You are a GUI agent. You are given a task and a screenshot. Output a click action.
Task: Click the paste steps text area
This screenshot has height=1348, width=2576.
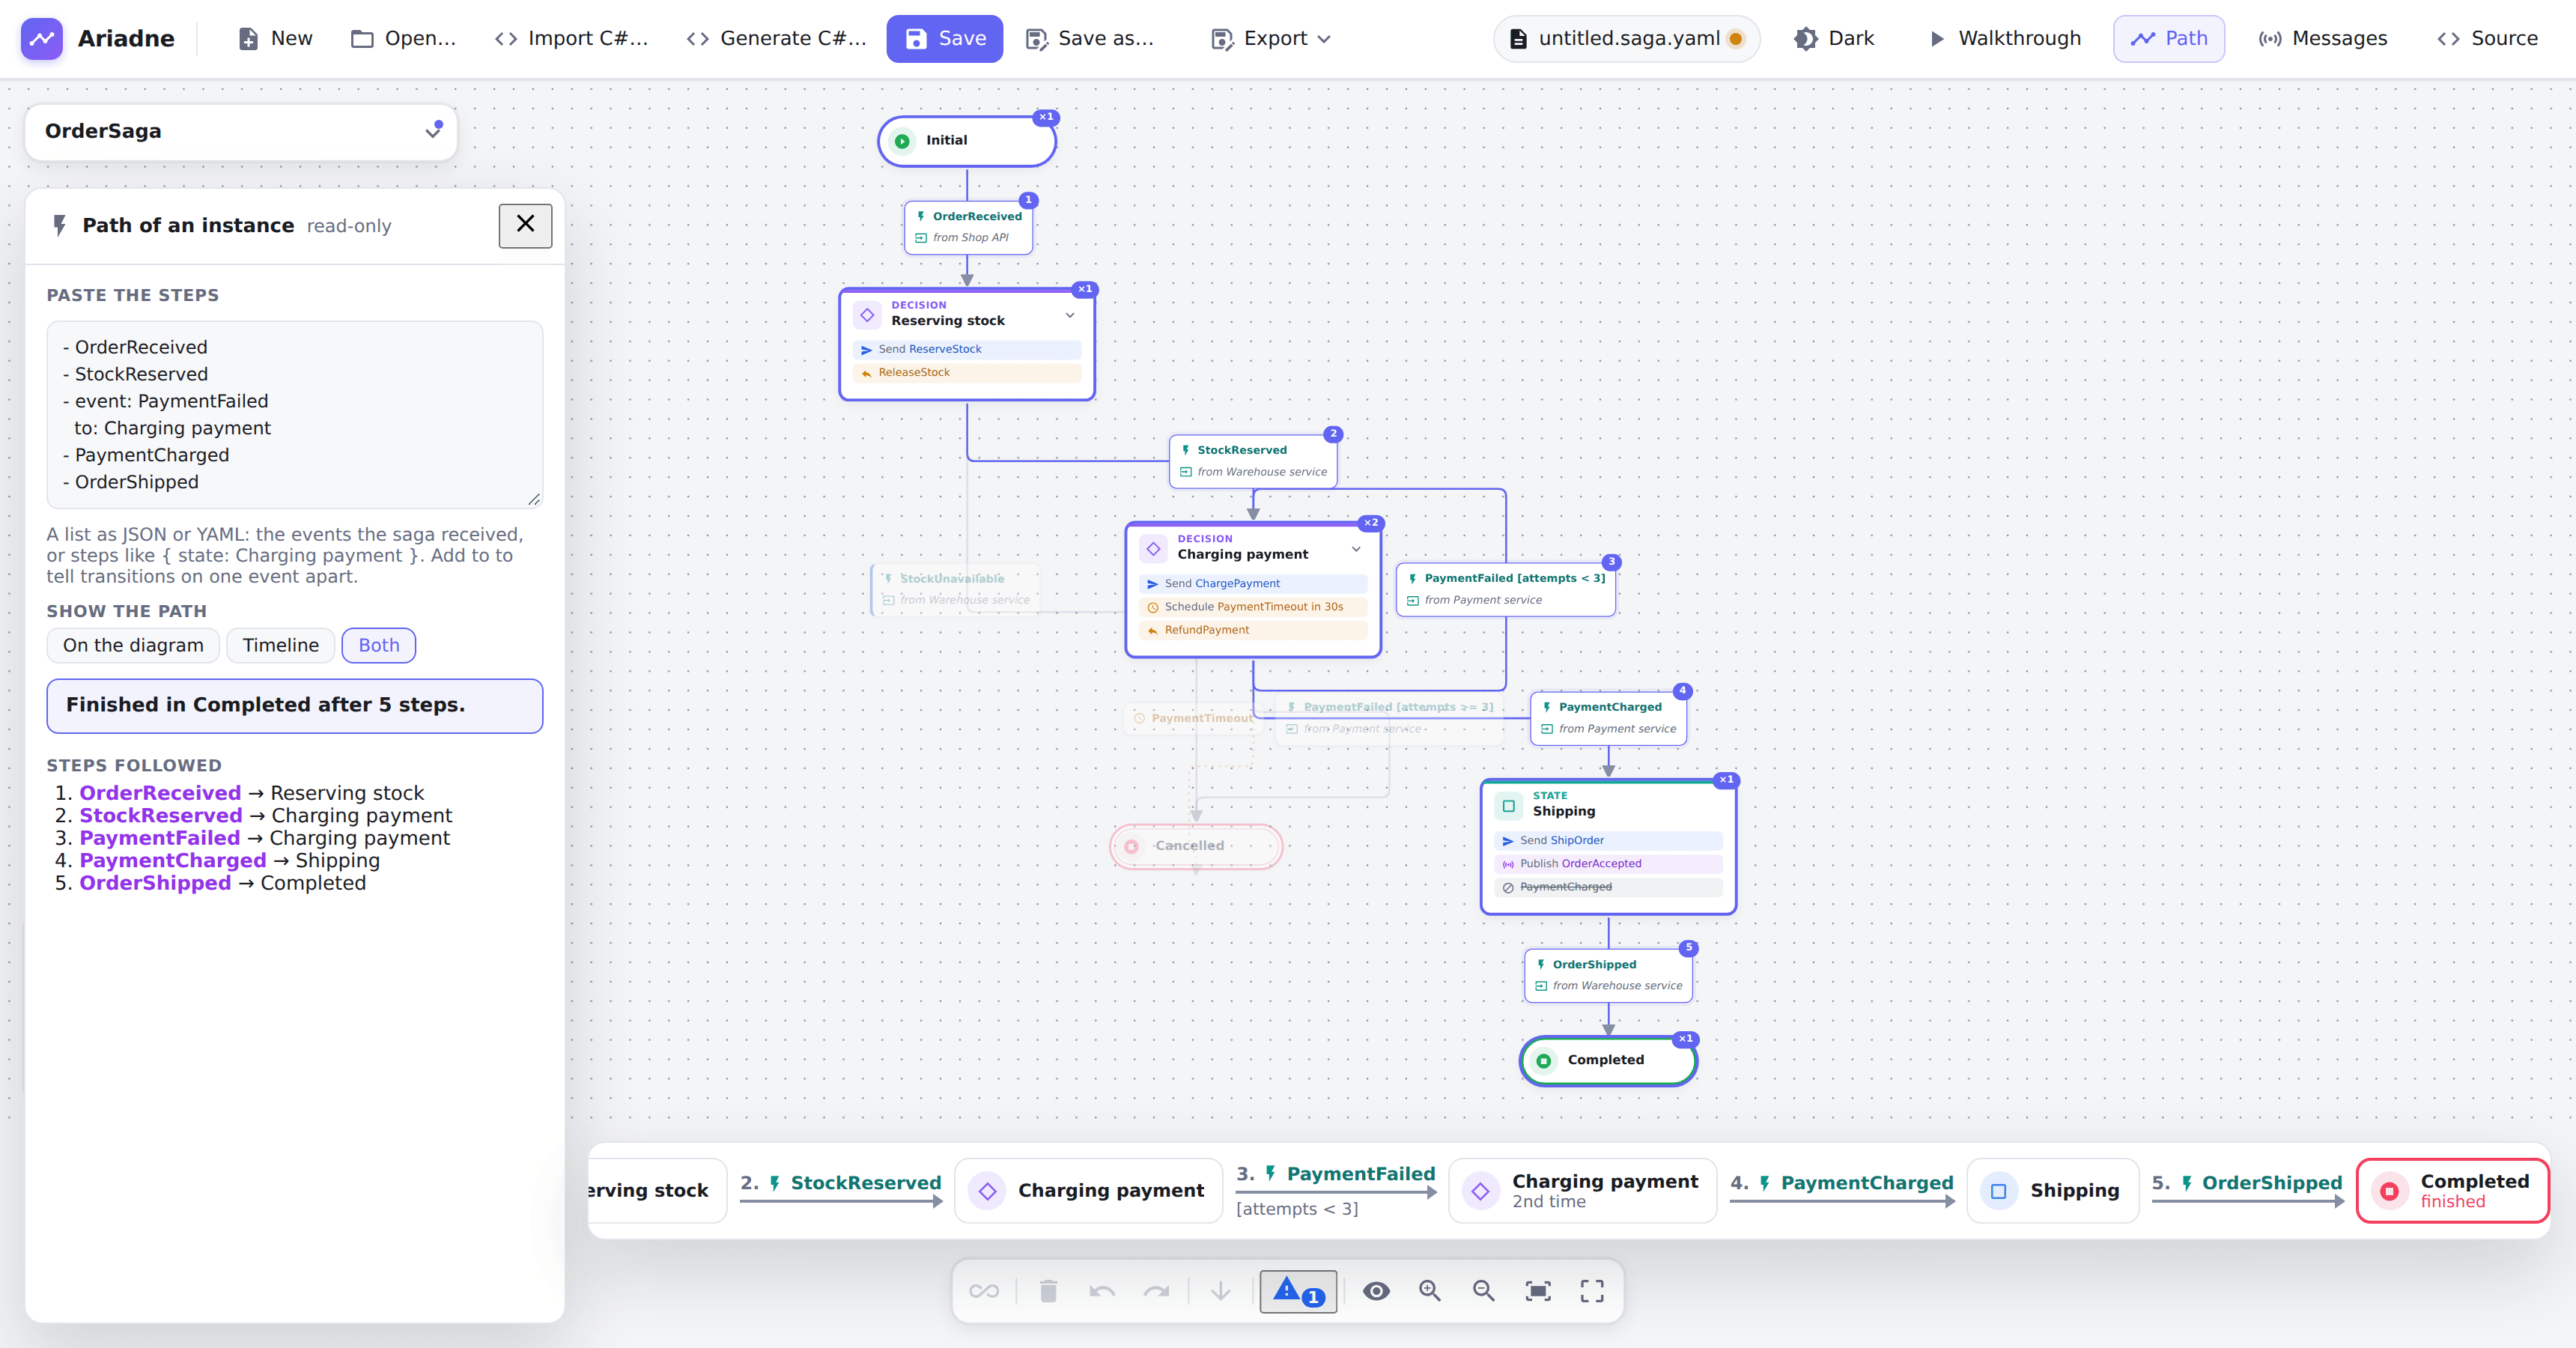point(295,414)
